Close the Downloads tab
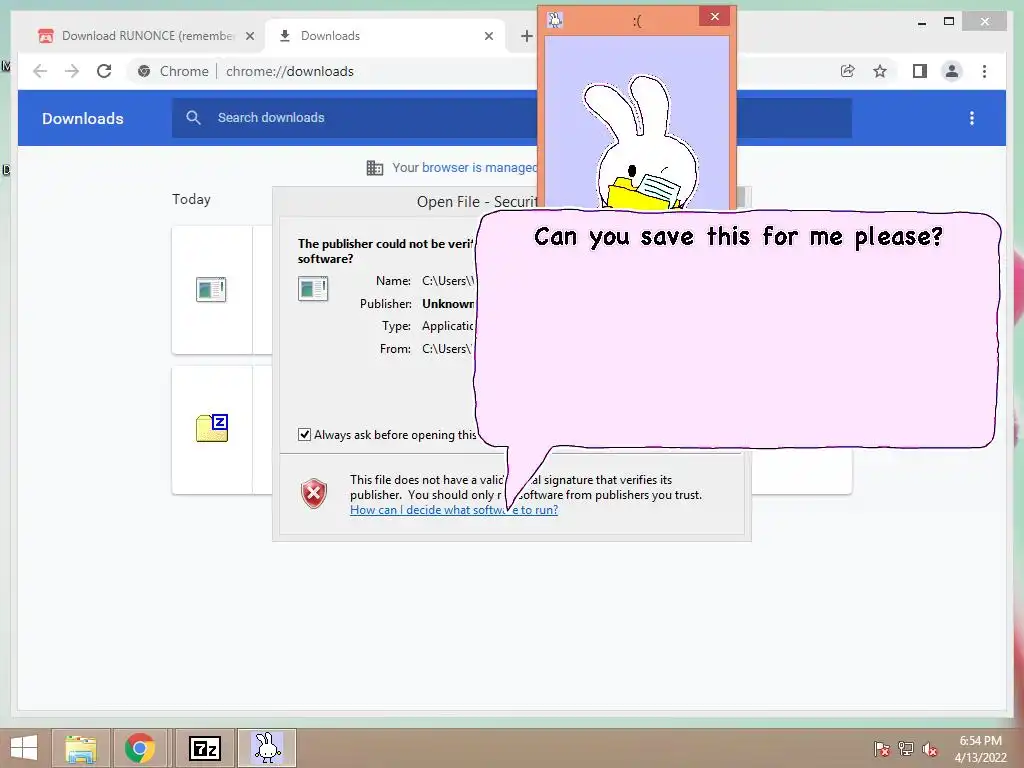Image resolution: width=1024 pixels, height=768 pixels. tap(488, 36)
